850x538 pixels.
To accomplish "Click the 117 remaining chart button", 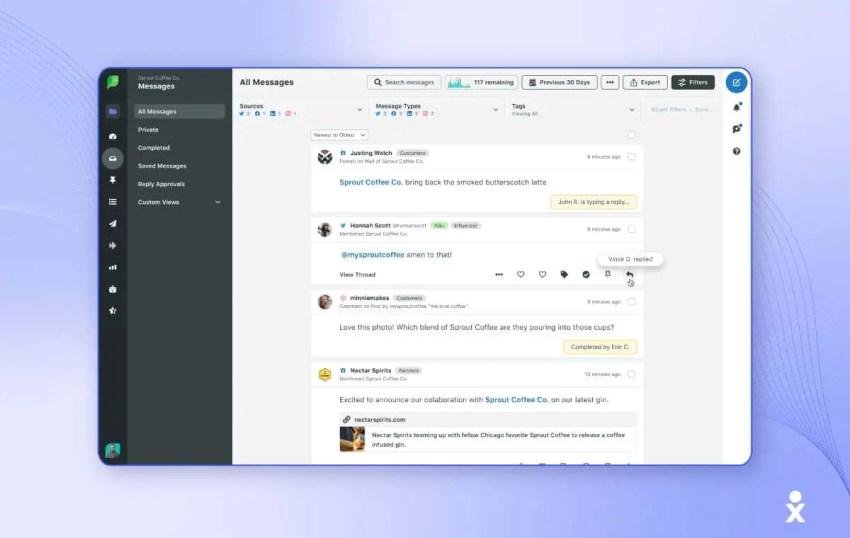I will pyautogui.click(x=482, y=82).
